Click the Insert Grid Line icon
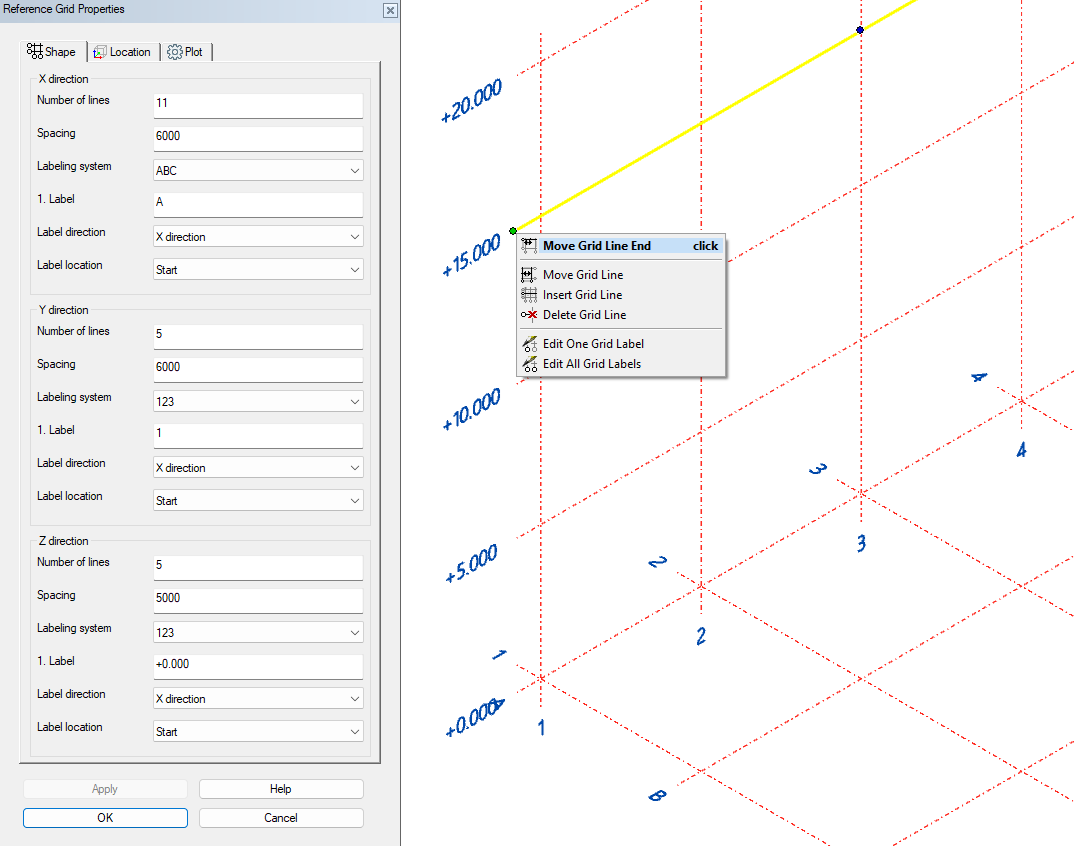1074x846 pixels. (x=530, y=295)
